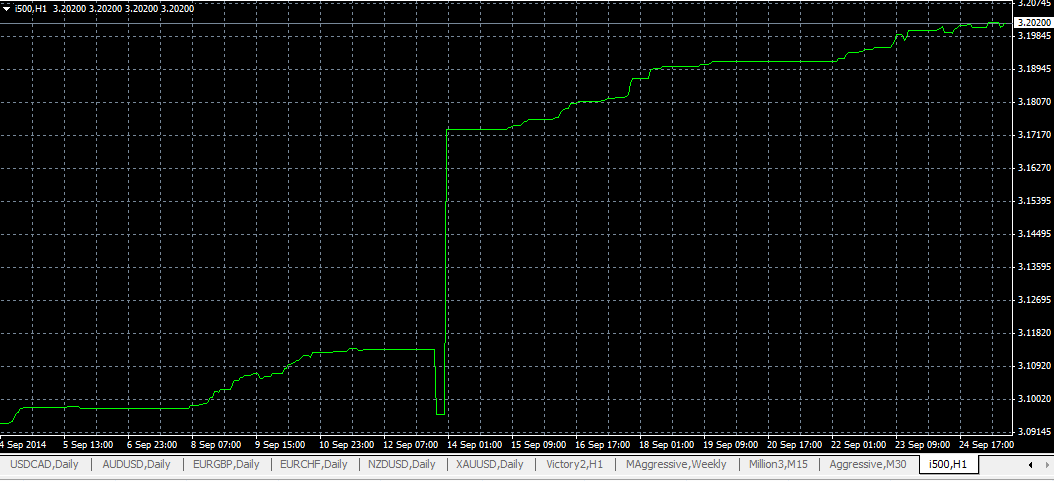Viewport: 1054px width, 481px height.
Task: Click the current price label 3.20200
Action: pyautogui.click(x=1033, y=23)
